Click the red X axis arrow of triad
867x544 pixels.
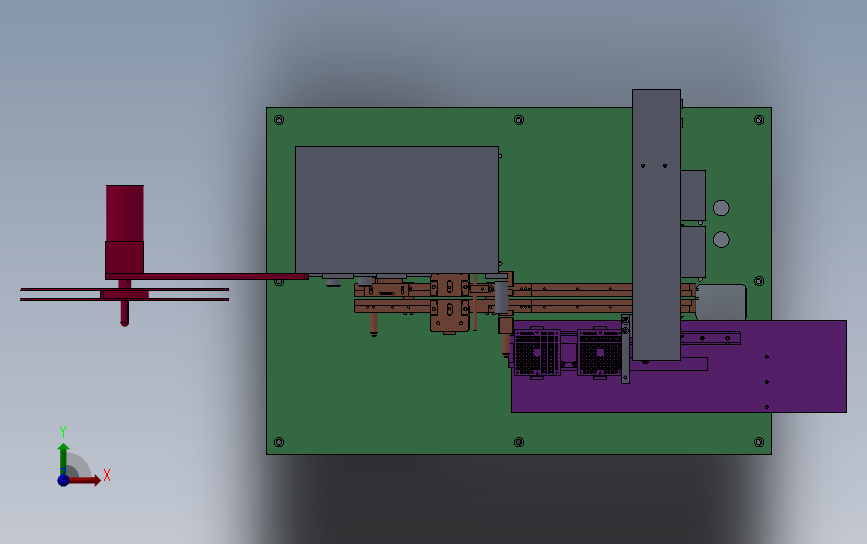point(85,480)
